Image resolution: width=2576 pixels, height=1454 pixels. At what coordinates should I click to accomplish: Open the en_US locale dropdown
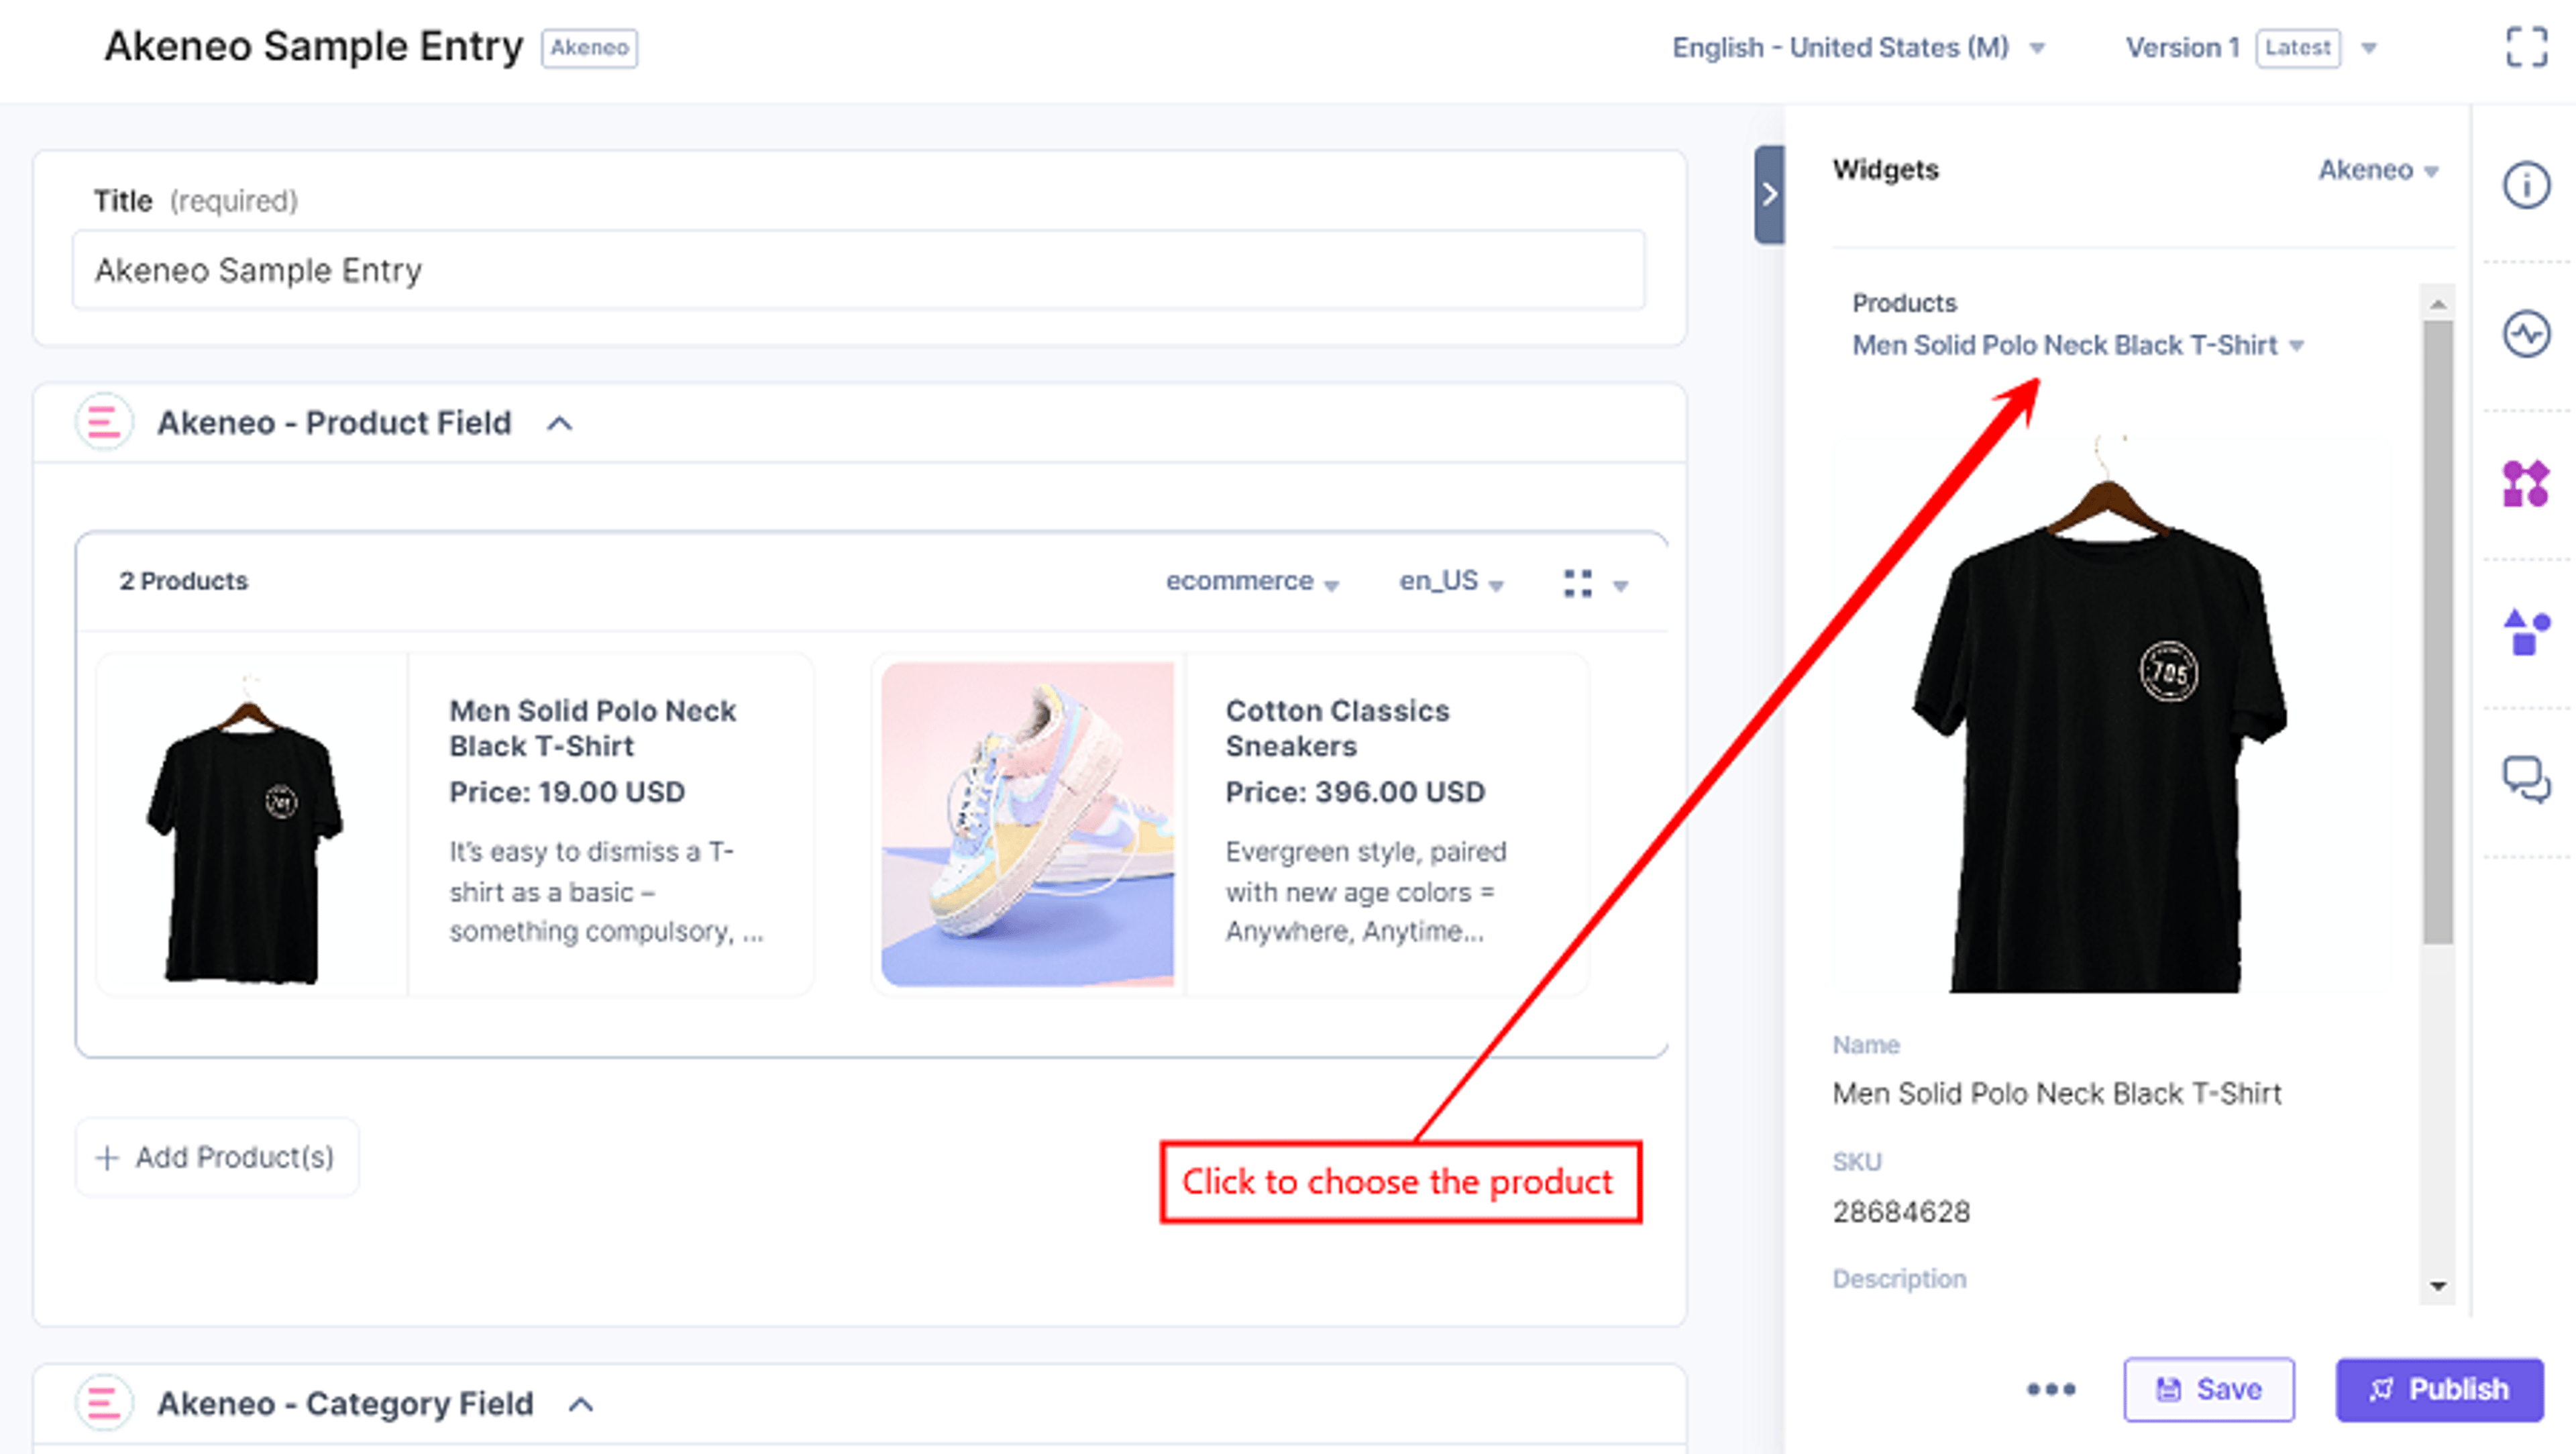coord(1451,582)
